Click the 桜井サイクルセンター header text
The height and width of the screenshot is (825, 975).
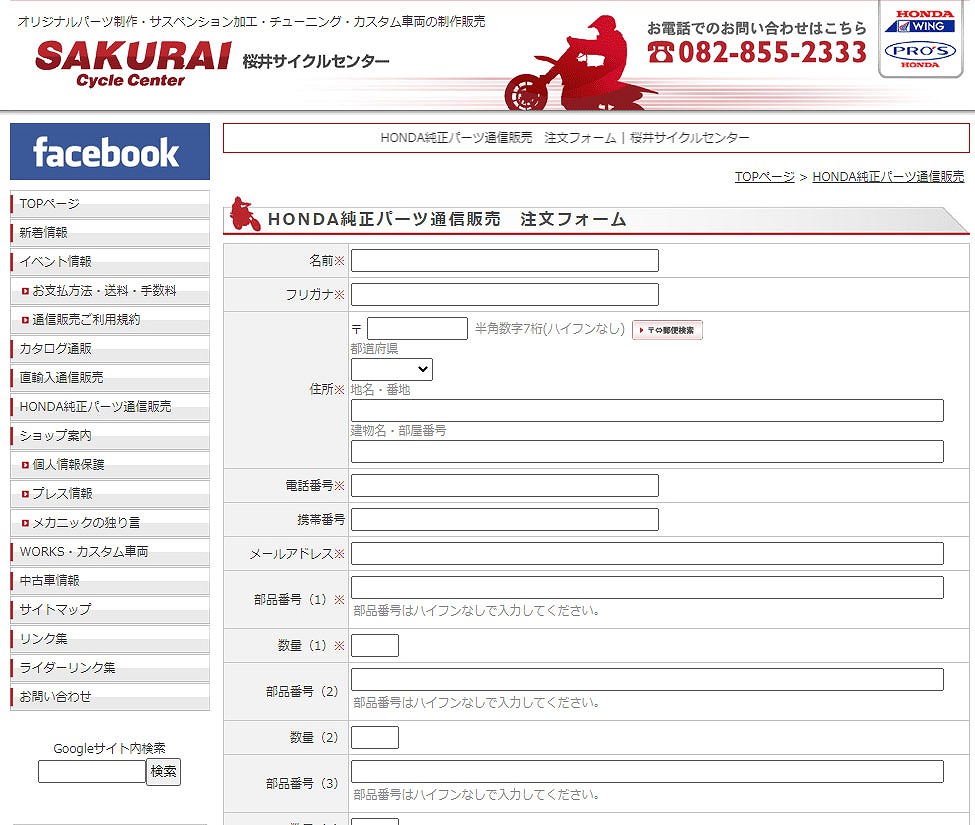(x=316, y=61)
